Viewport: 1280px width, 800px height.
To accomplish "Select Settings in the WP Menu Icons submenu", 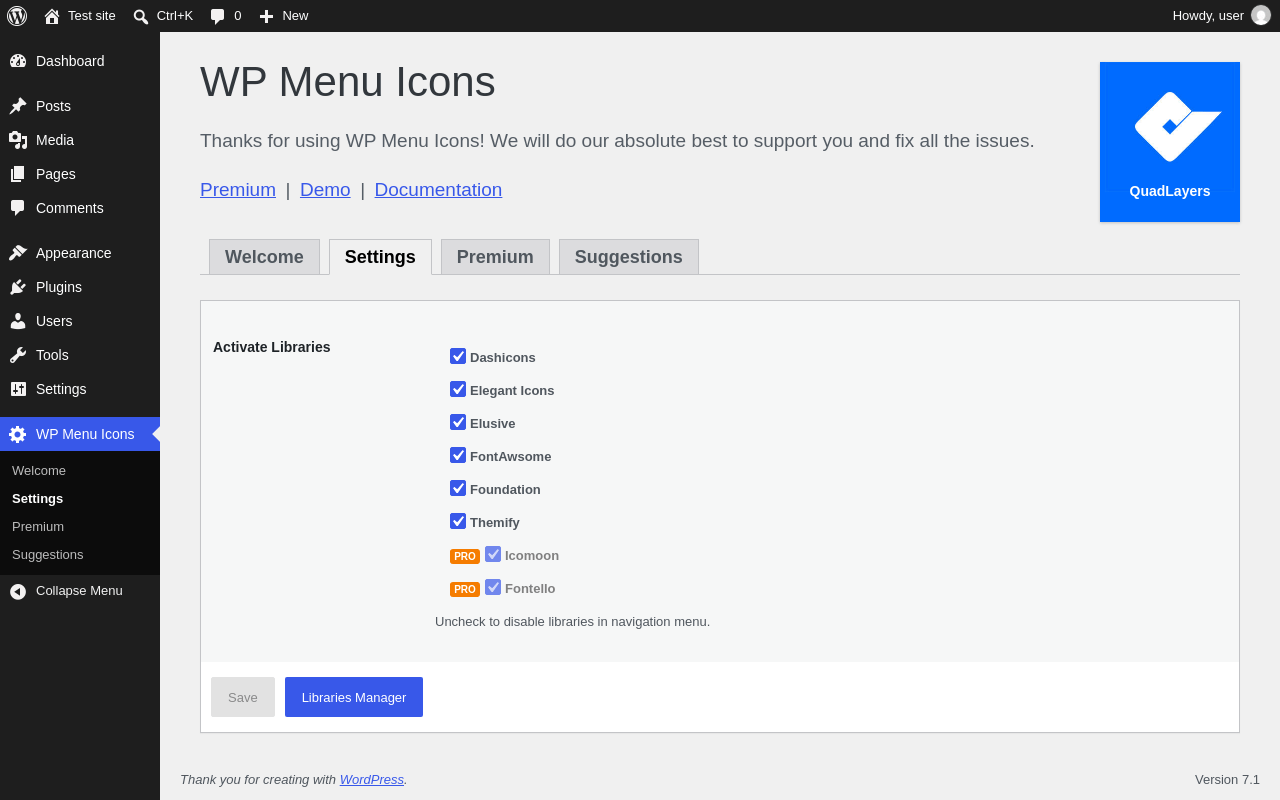I will [x=37, y=499].
